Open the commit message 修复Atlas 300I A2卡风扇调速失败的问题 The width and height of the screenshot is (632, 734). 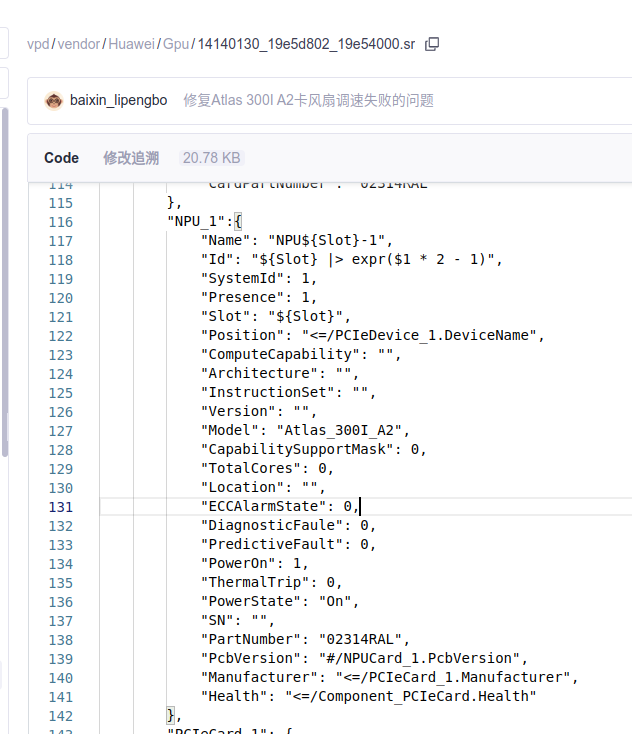click(308, 100)
